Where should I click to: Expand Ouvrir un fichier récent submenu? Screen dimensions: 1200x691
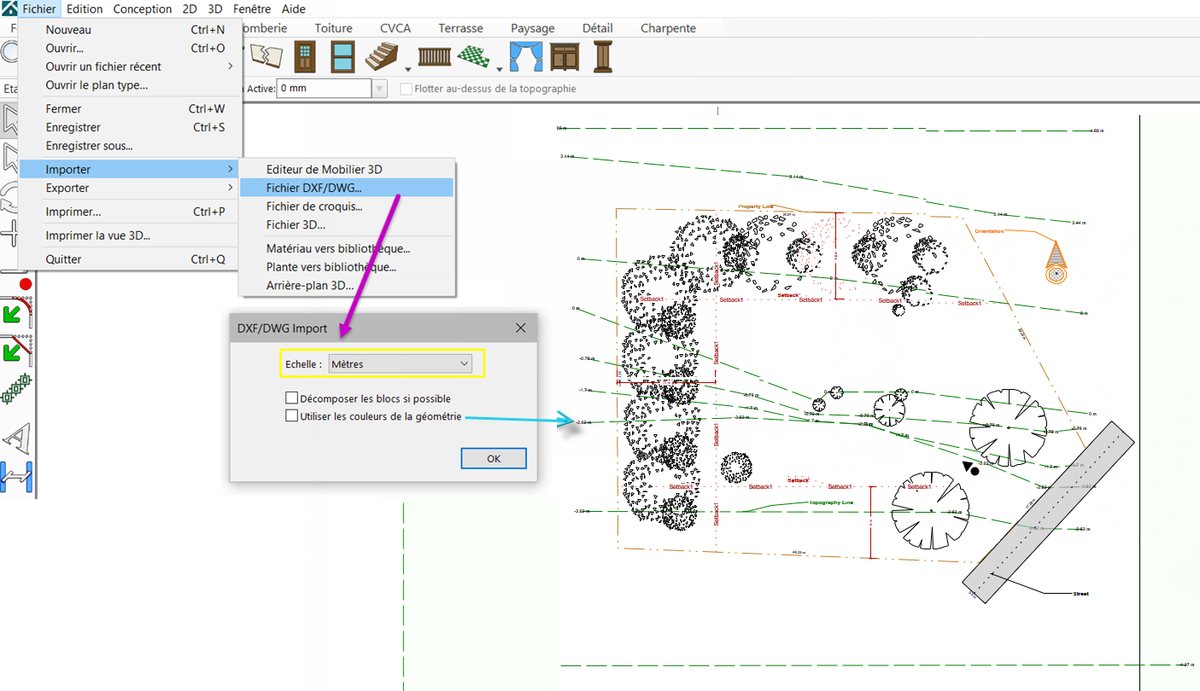tap(128, 66)
